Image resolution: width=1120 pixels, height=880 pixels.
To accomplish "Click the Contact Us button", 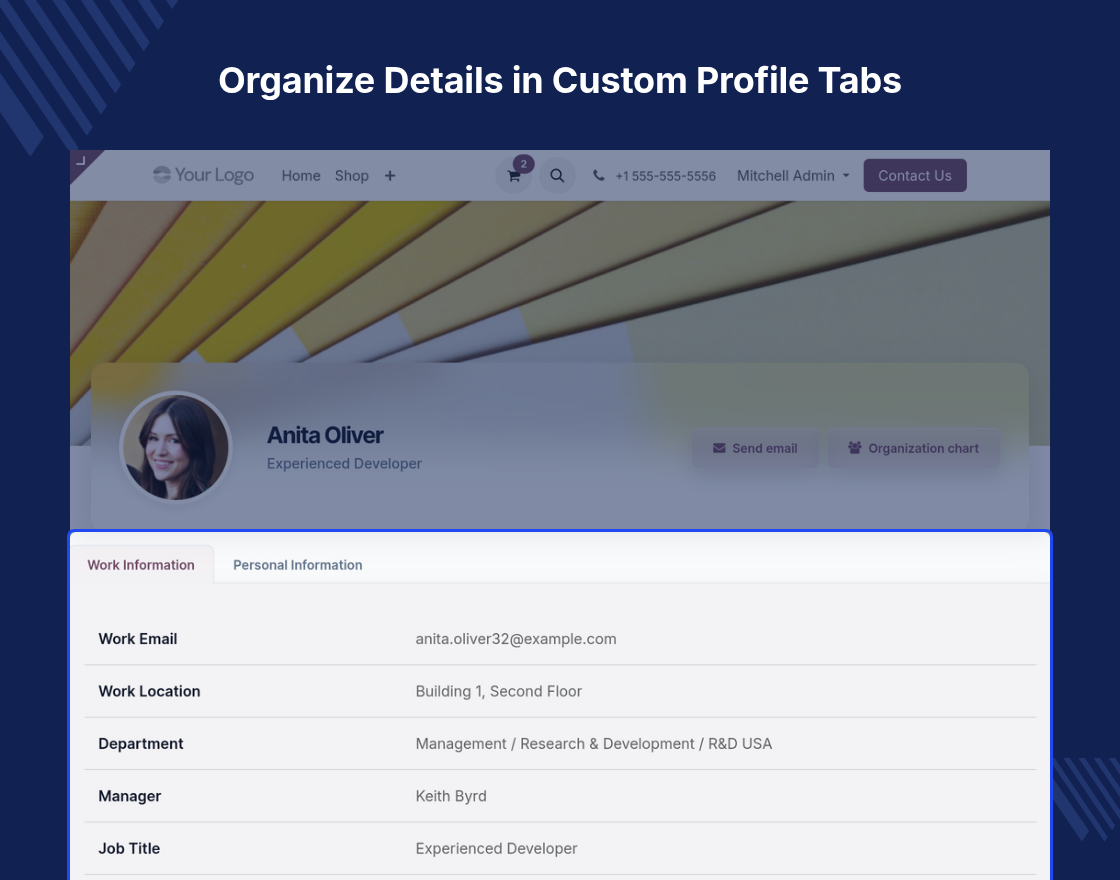I will pyautogui.click(x=915, y=176).
